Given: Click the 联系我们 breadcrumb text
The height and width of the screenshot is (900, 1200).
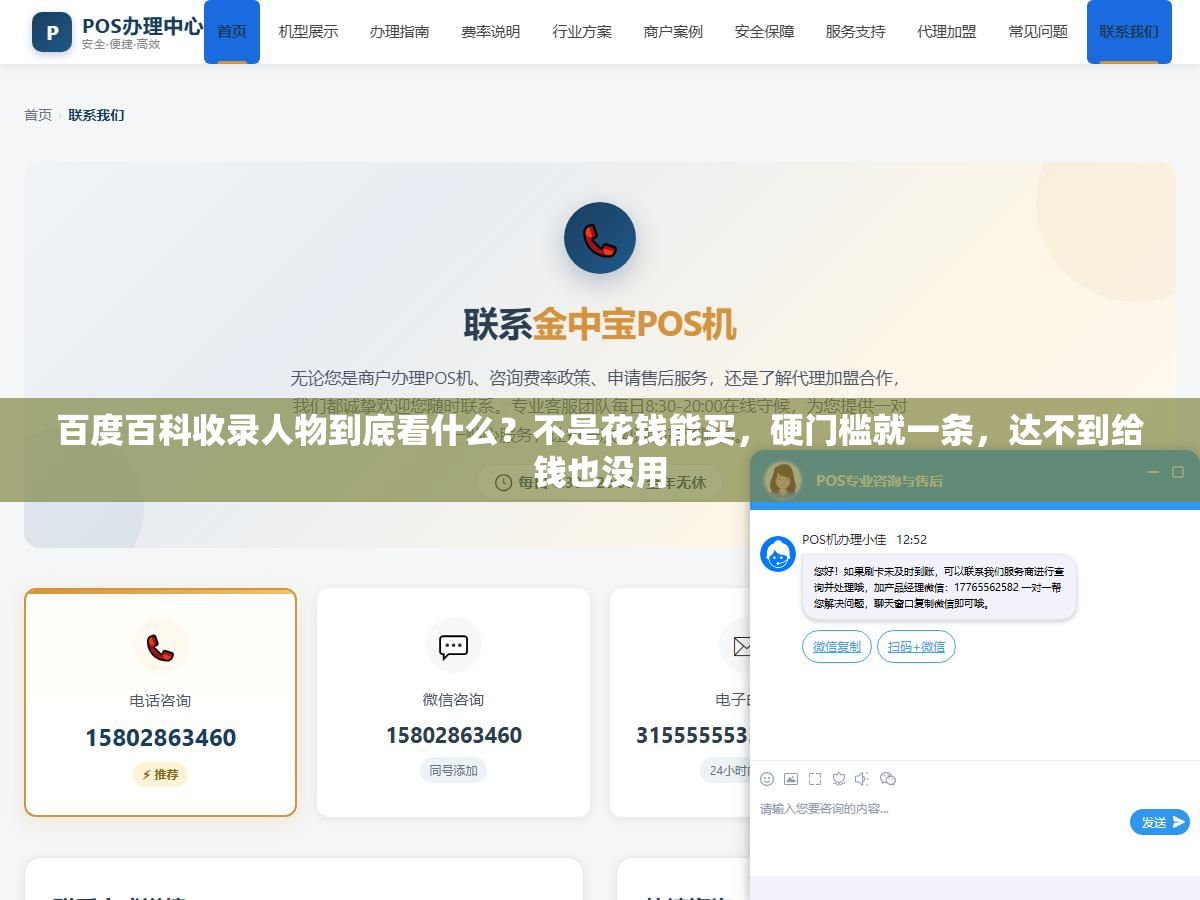Looking at the screenshot, I should click(x=96, y=115).
